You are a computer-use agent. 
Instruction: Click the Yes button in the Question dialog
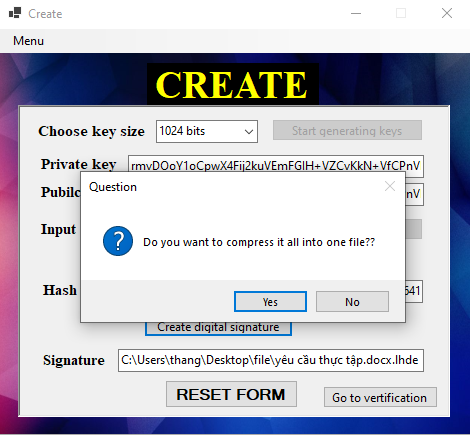pos(270,302)
